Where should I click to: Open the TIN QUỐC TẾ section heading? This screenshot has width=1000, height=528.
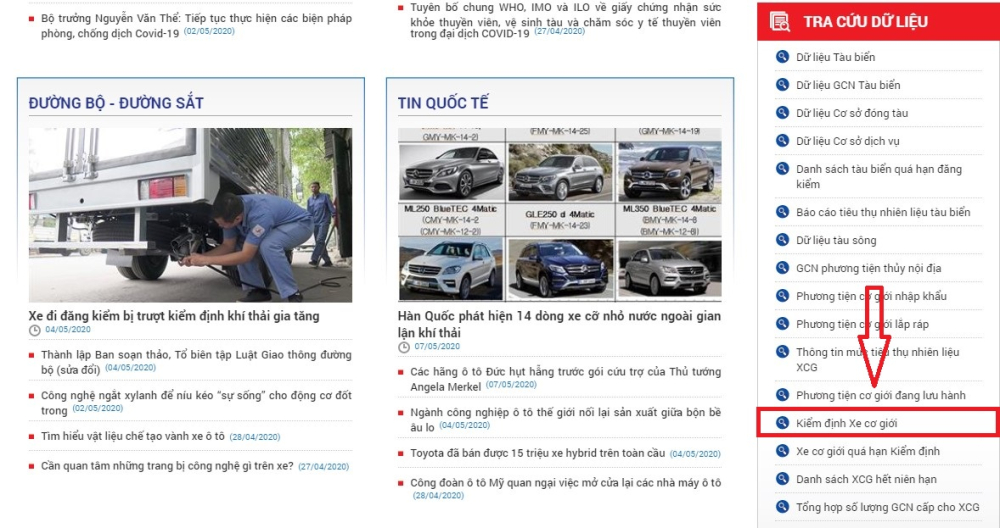point(443,103)
